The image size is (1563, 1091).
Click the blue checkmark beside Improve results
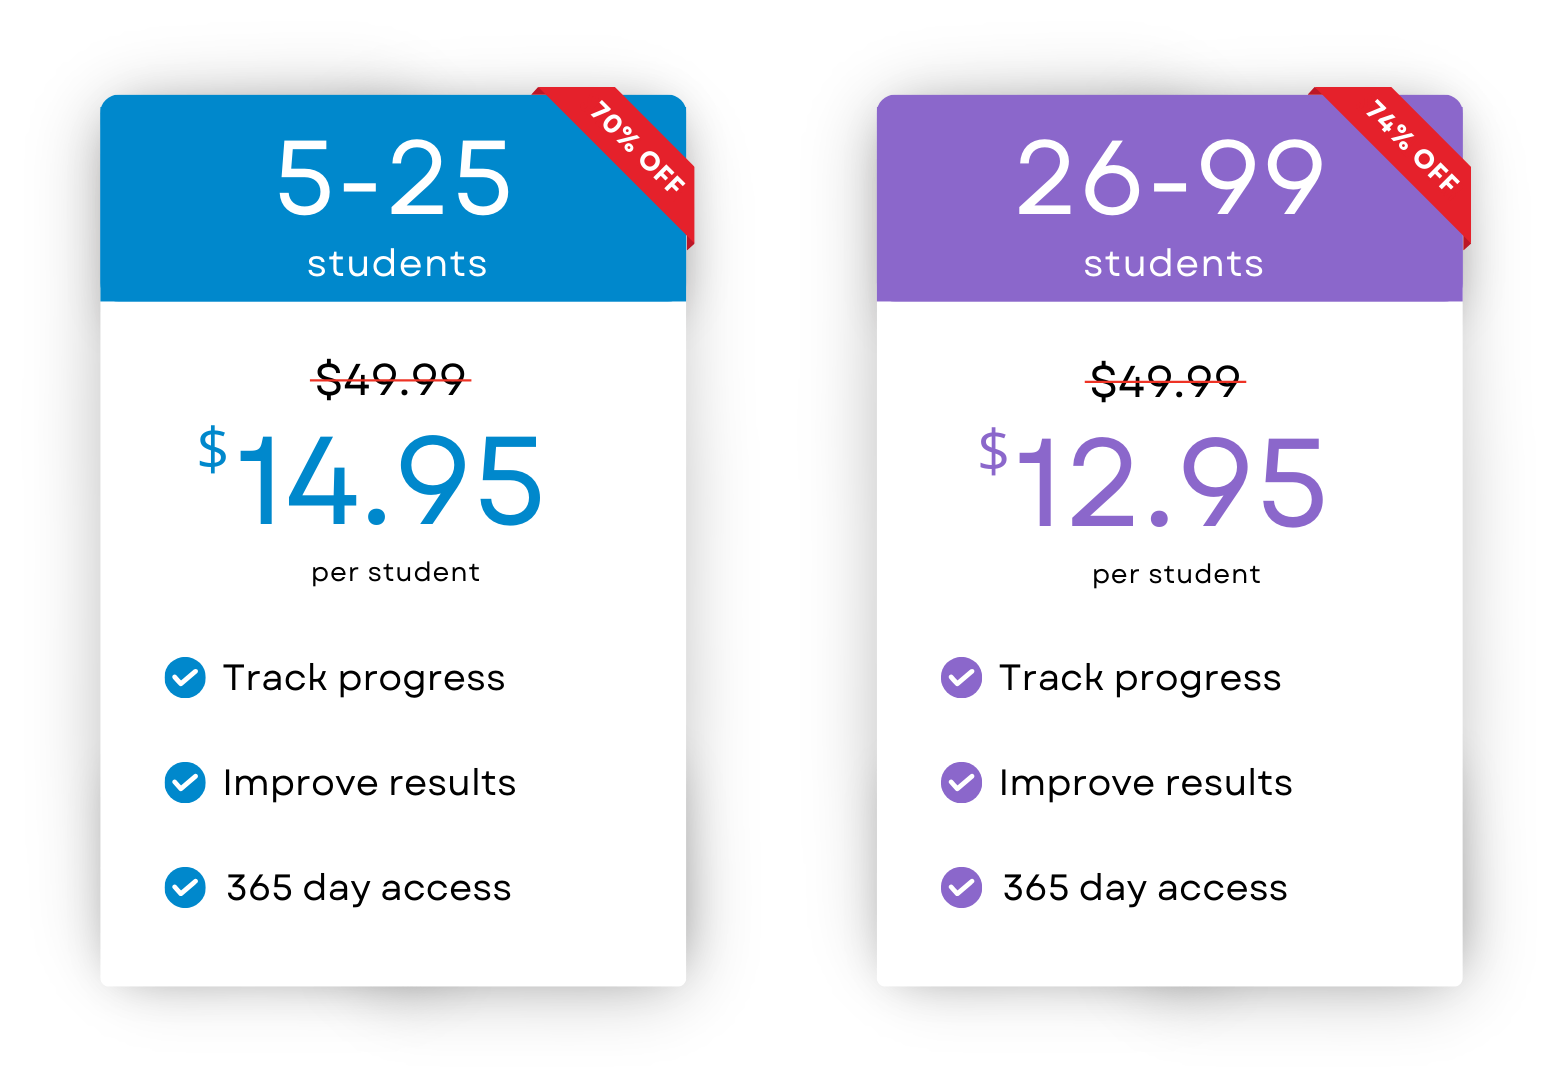(x=185, y=782)
